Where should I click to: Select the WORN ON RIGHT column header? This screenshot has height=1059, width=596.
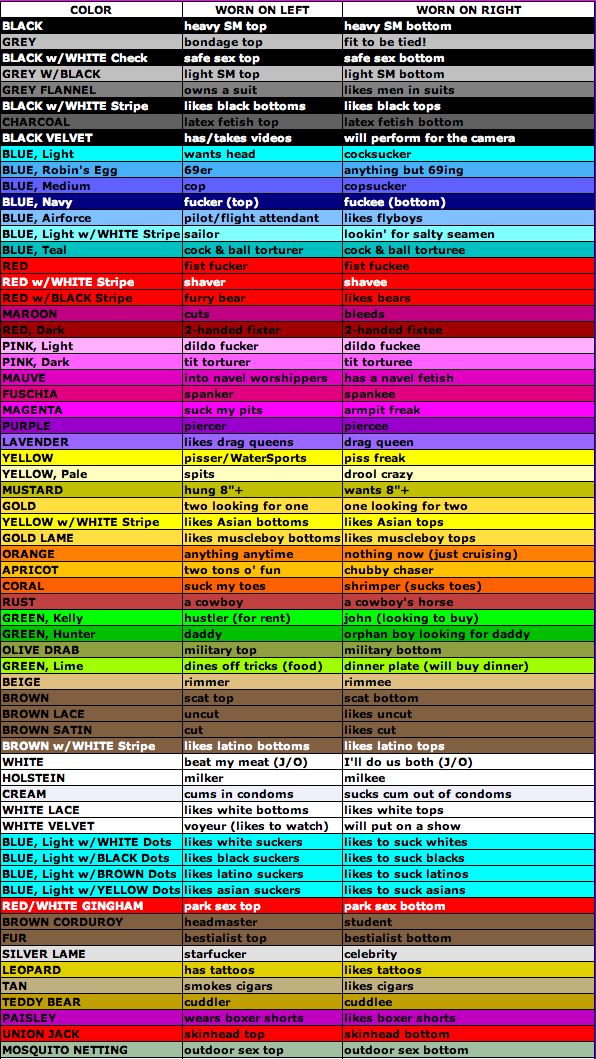tap(469, 10)
